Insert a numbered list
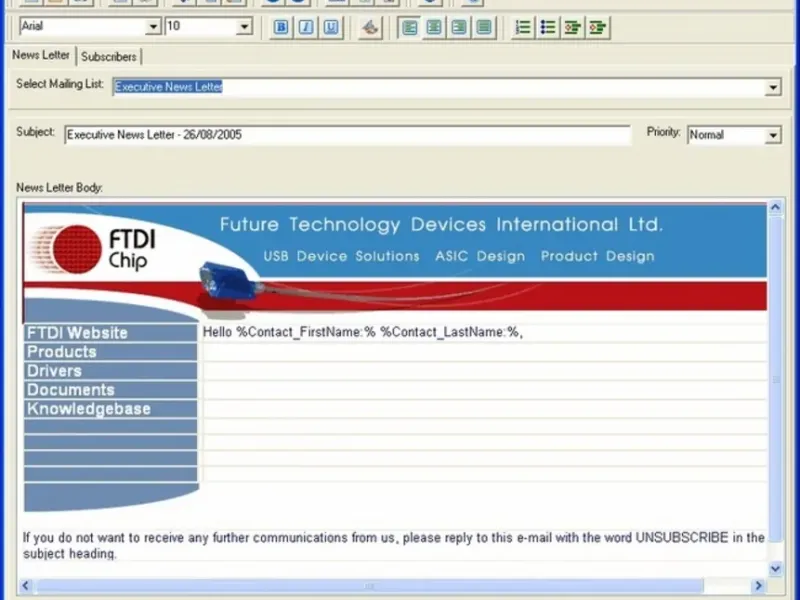The height and width of the screenshot is (600, 800). click(x=523, y=27)
